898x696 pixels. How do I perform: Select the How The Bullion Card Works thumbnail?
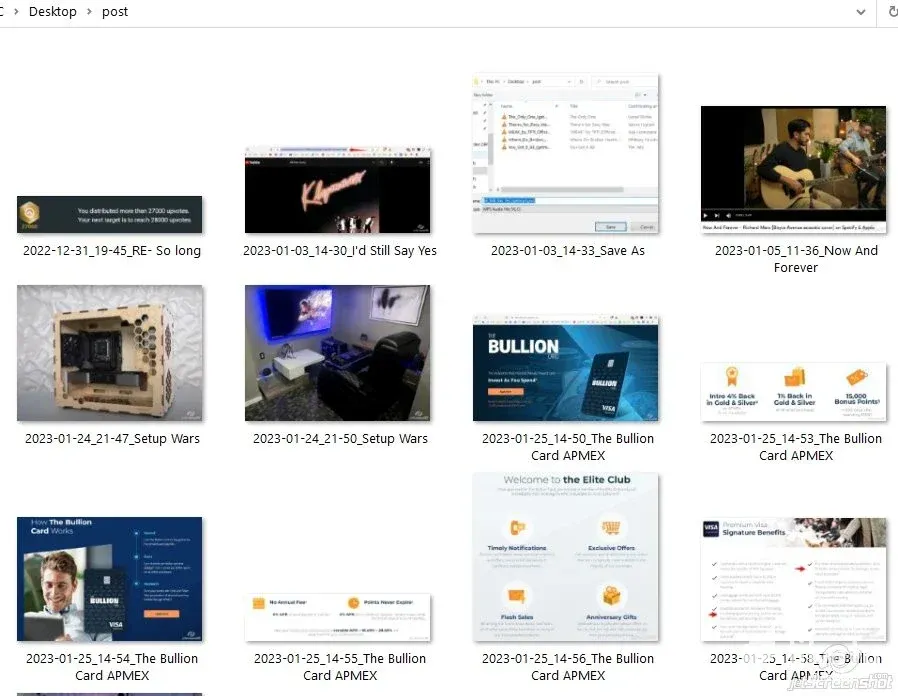(109, 579)
